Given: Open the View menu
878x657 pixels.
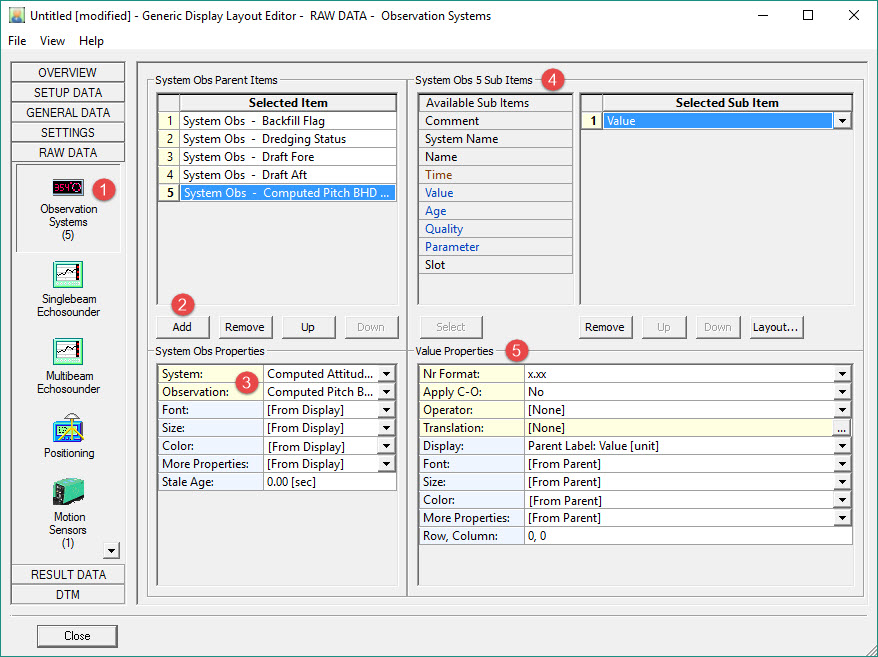Looking at the screenshot, I should 52,41.
